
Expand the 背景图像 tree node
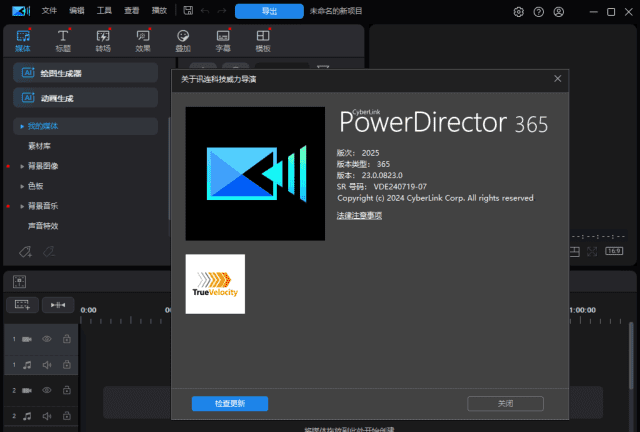(x=22, y=166)
